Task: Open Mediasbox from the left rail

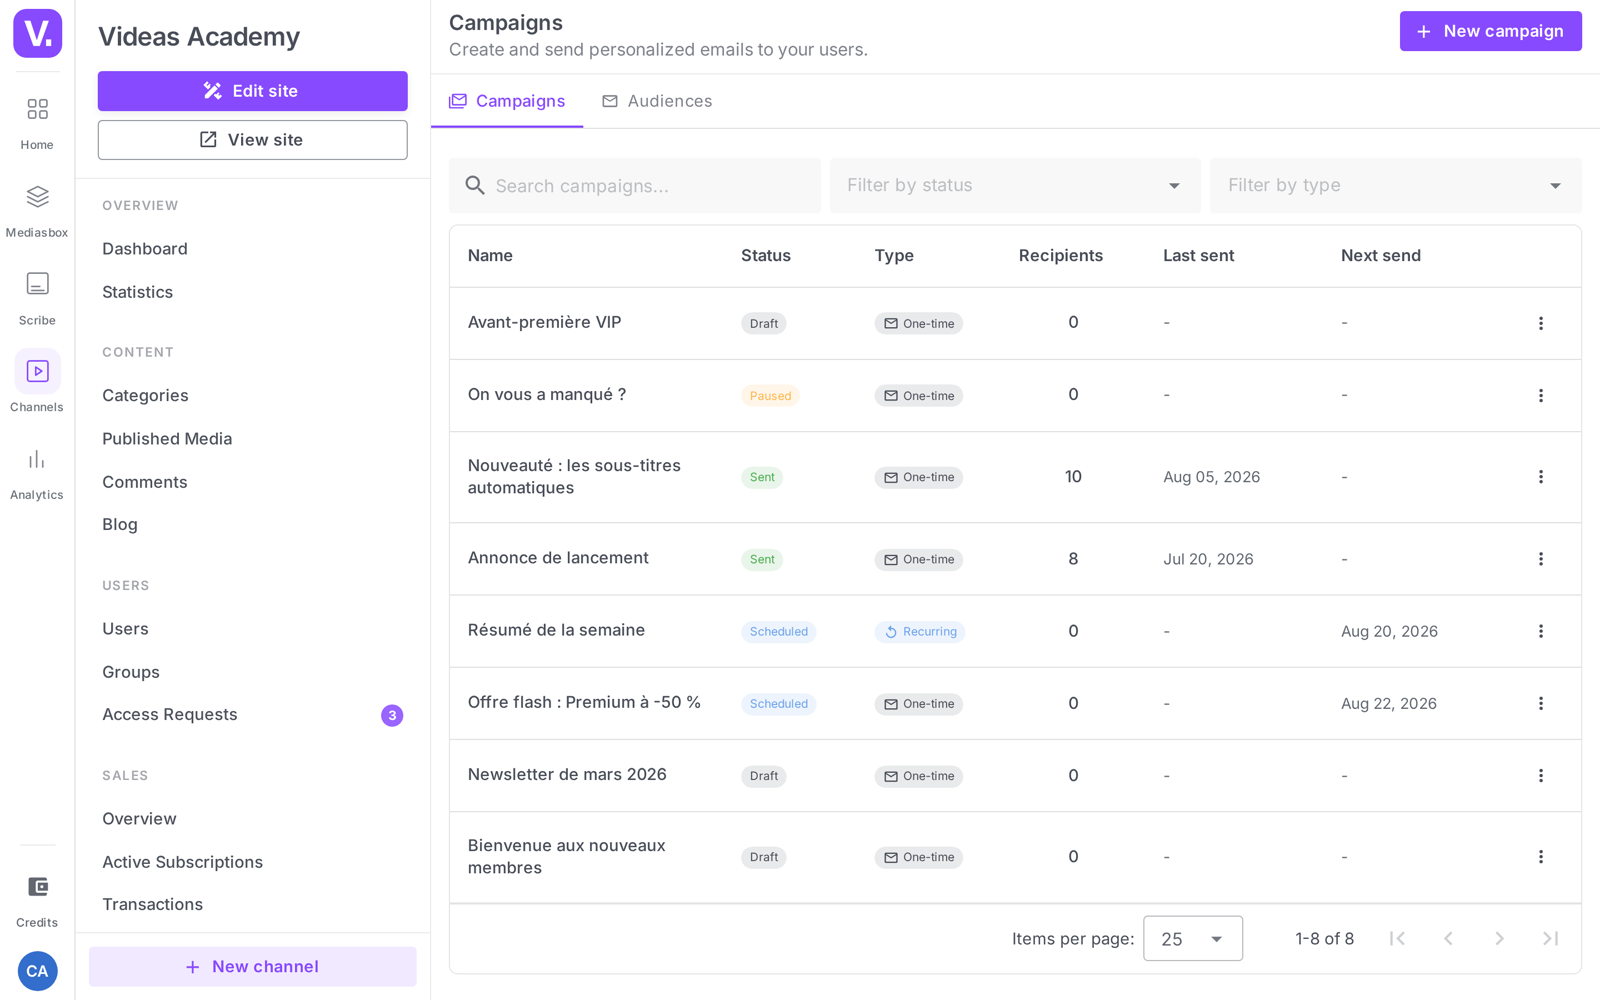Action: tap(37, 210)
